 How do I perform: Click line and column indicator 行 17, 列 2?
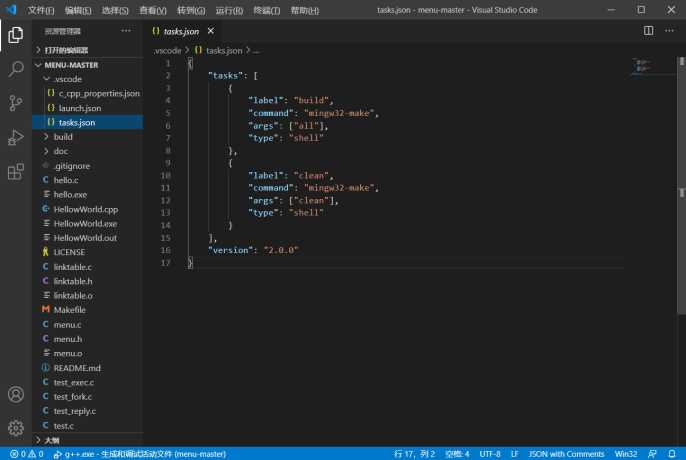[414, 454]
